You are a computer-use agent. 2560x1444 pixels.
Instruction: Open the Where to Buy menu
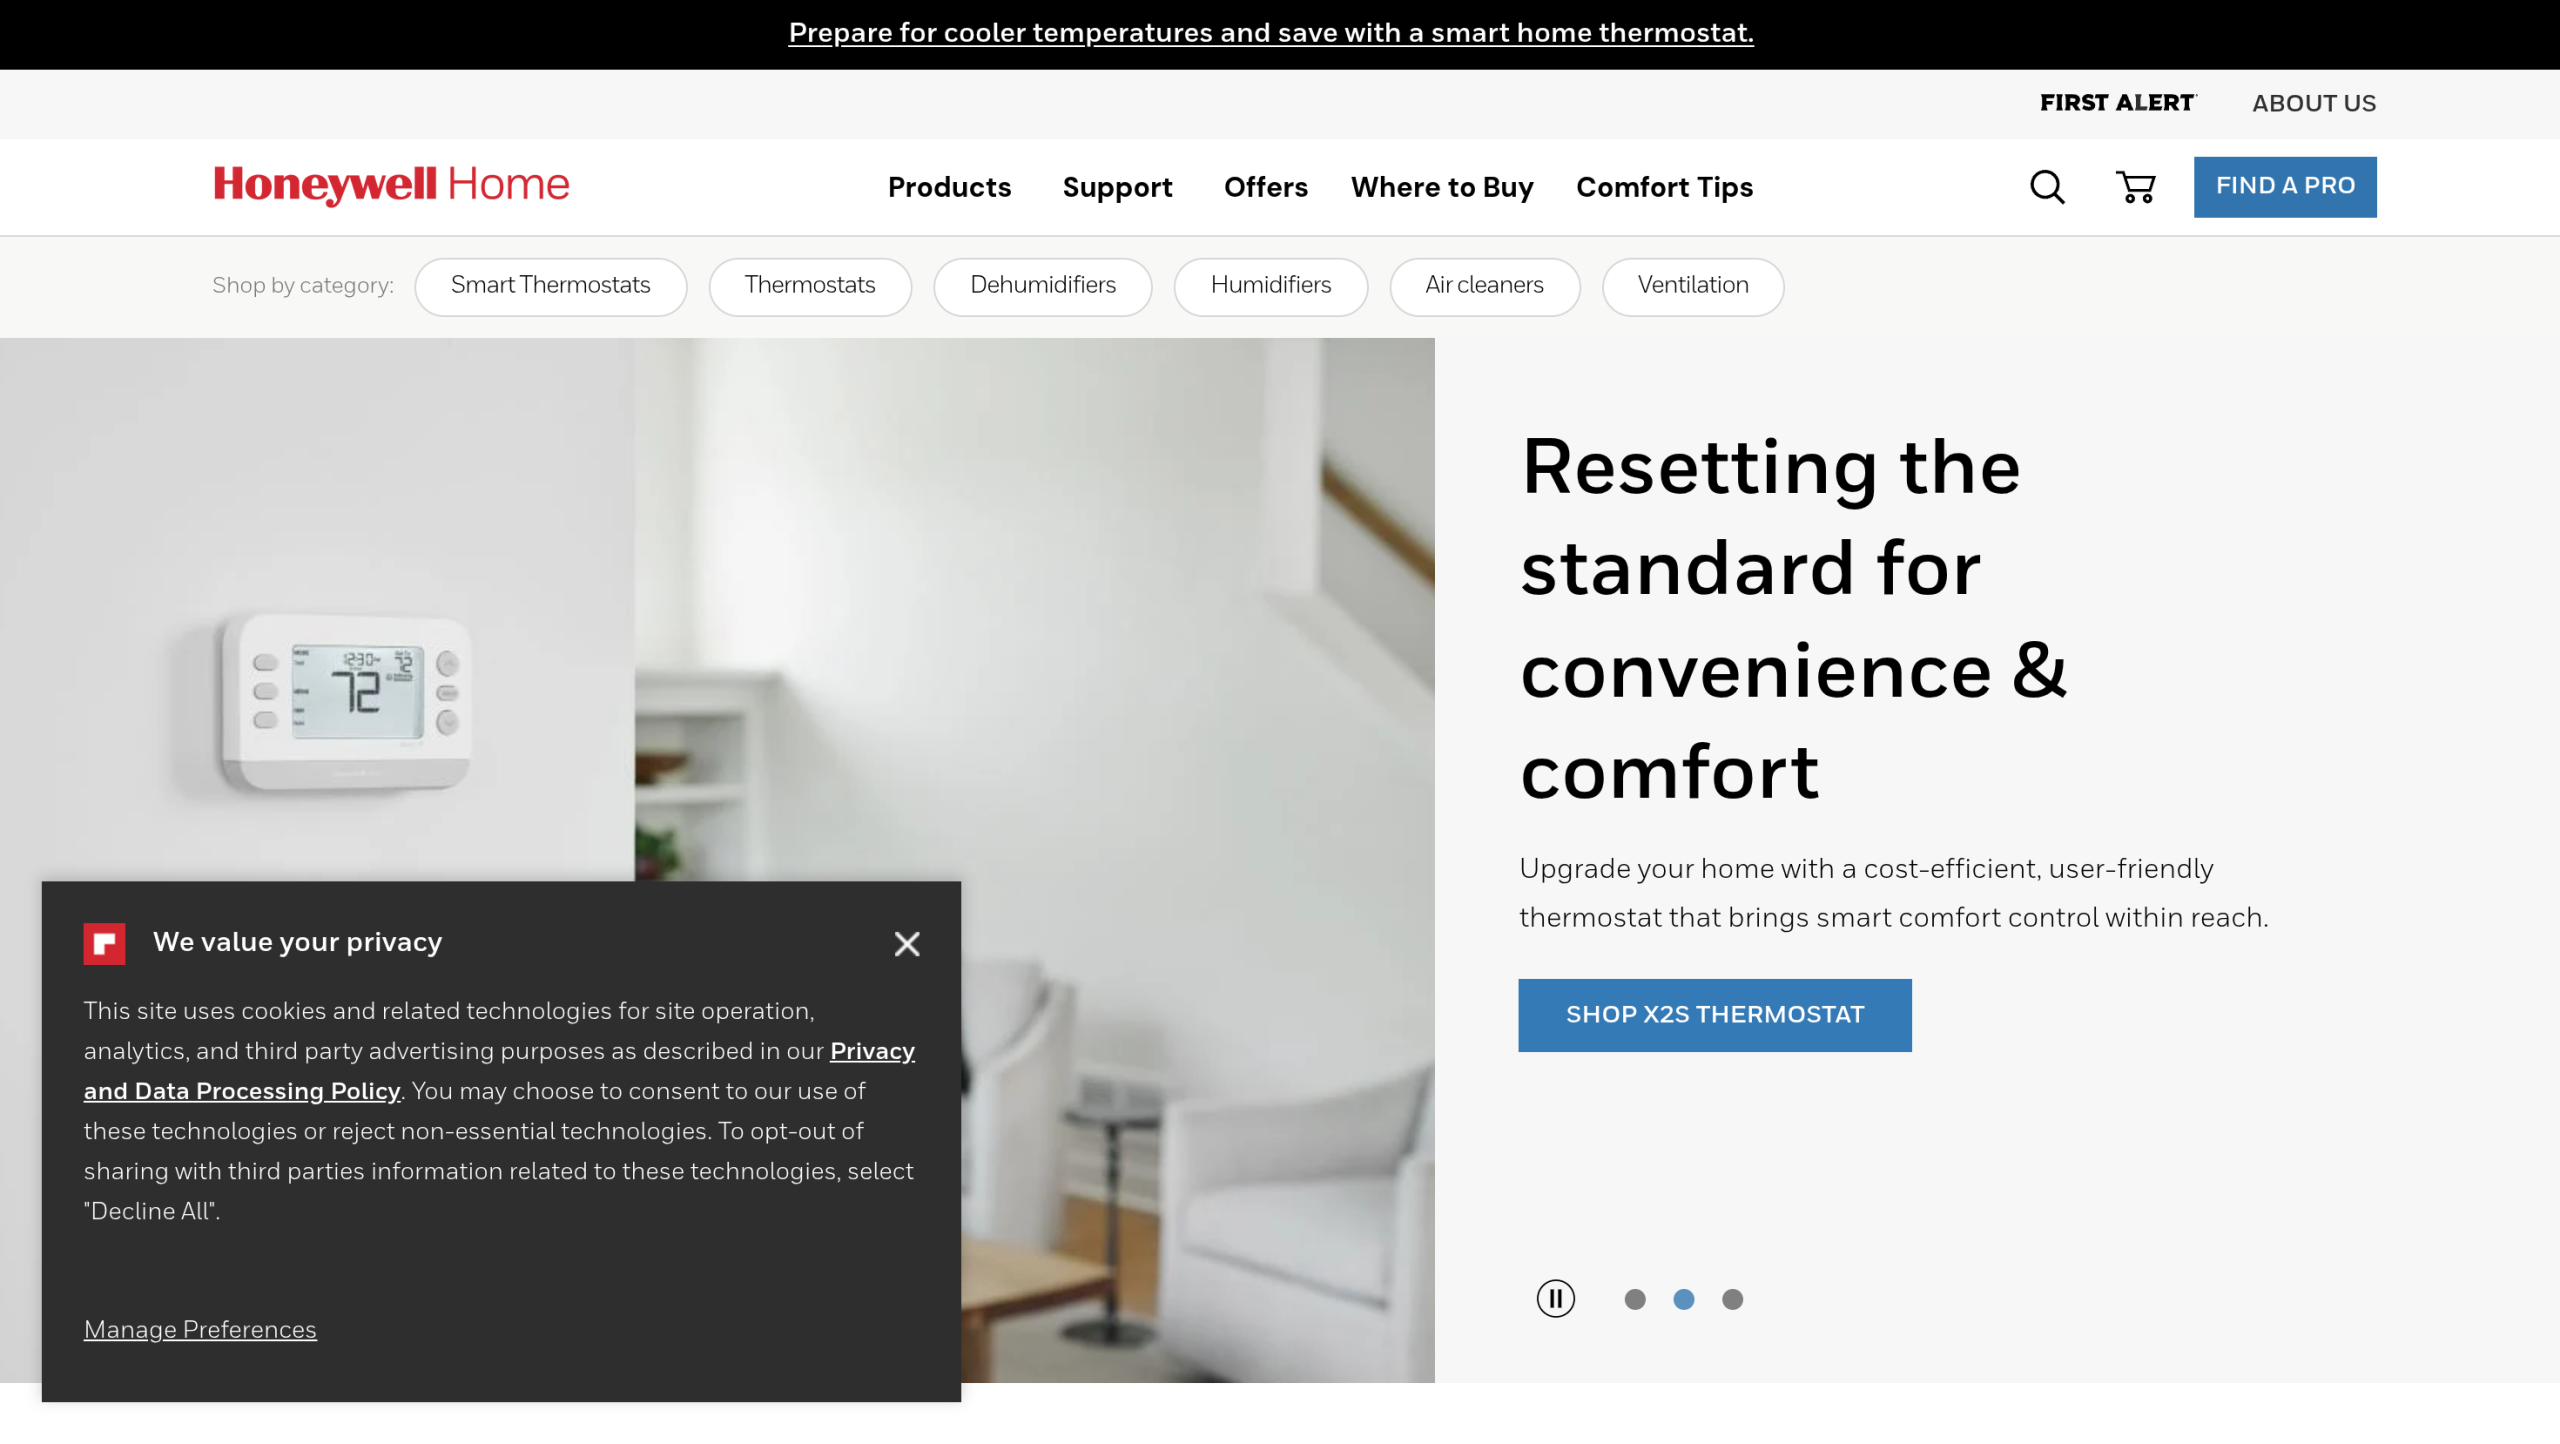pos(1442,187)
